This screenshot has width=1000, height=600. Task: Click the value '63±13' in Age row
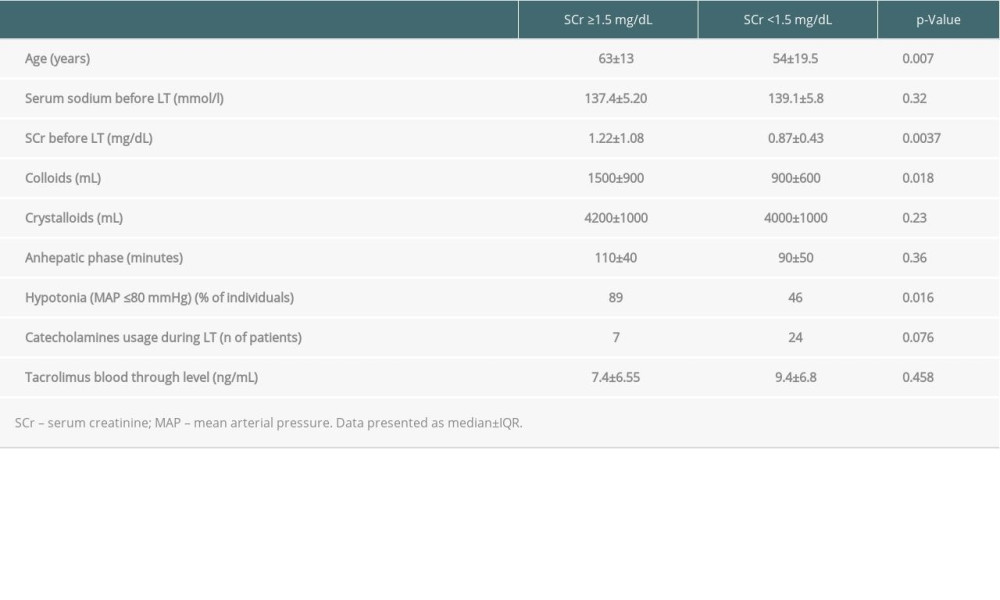tap(616, 59)
